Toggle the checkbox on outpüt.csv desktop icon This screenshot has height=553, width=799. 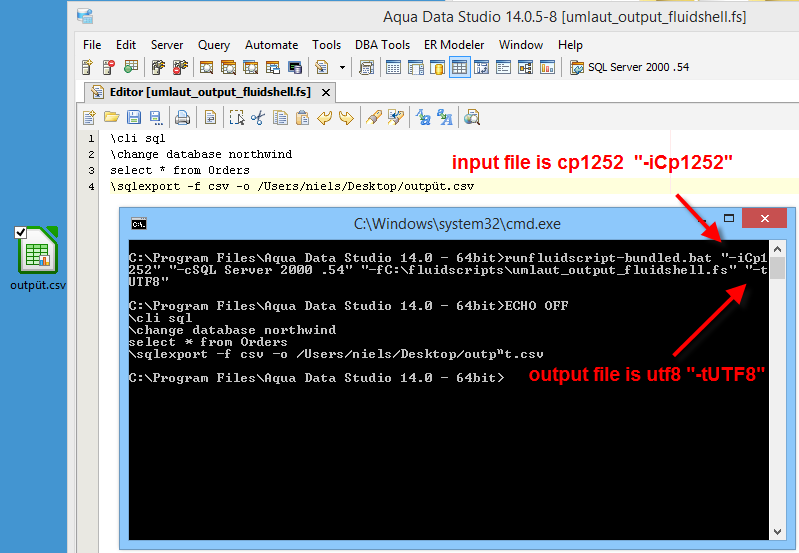tap(20, 232)
